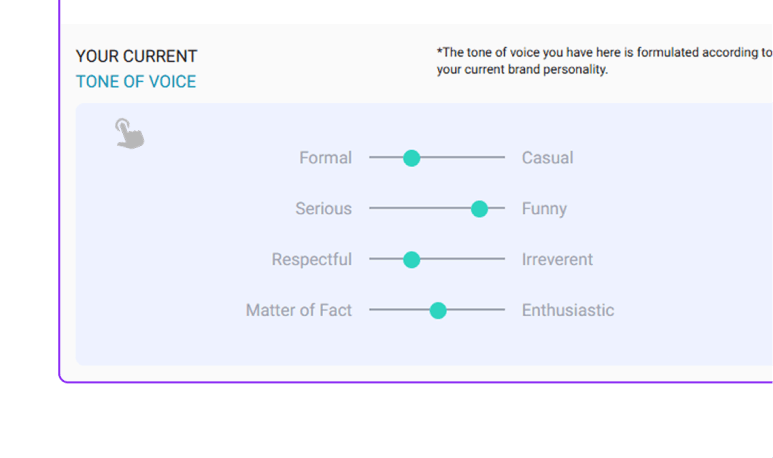The image size is (773, 458).
Task: Click the Formal–Casual slider track's Casual end
Action: (x=500, y=158)
